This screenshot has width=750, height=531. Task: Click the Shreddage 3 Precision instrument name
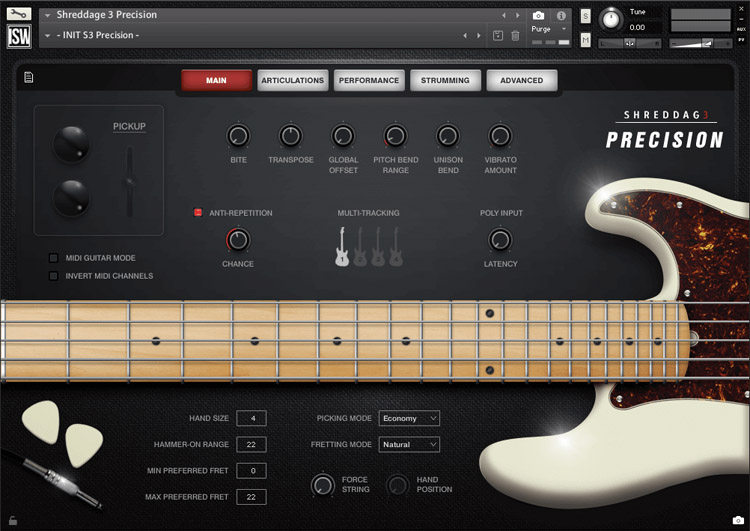[x=107, y=15]
